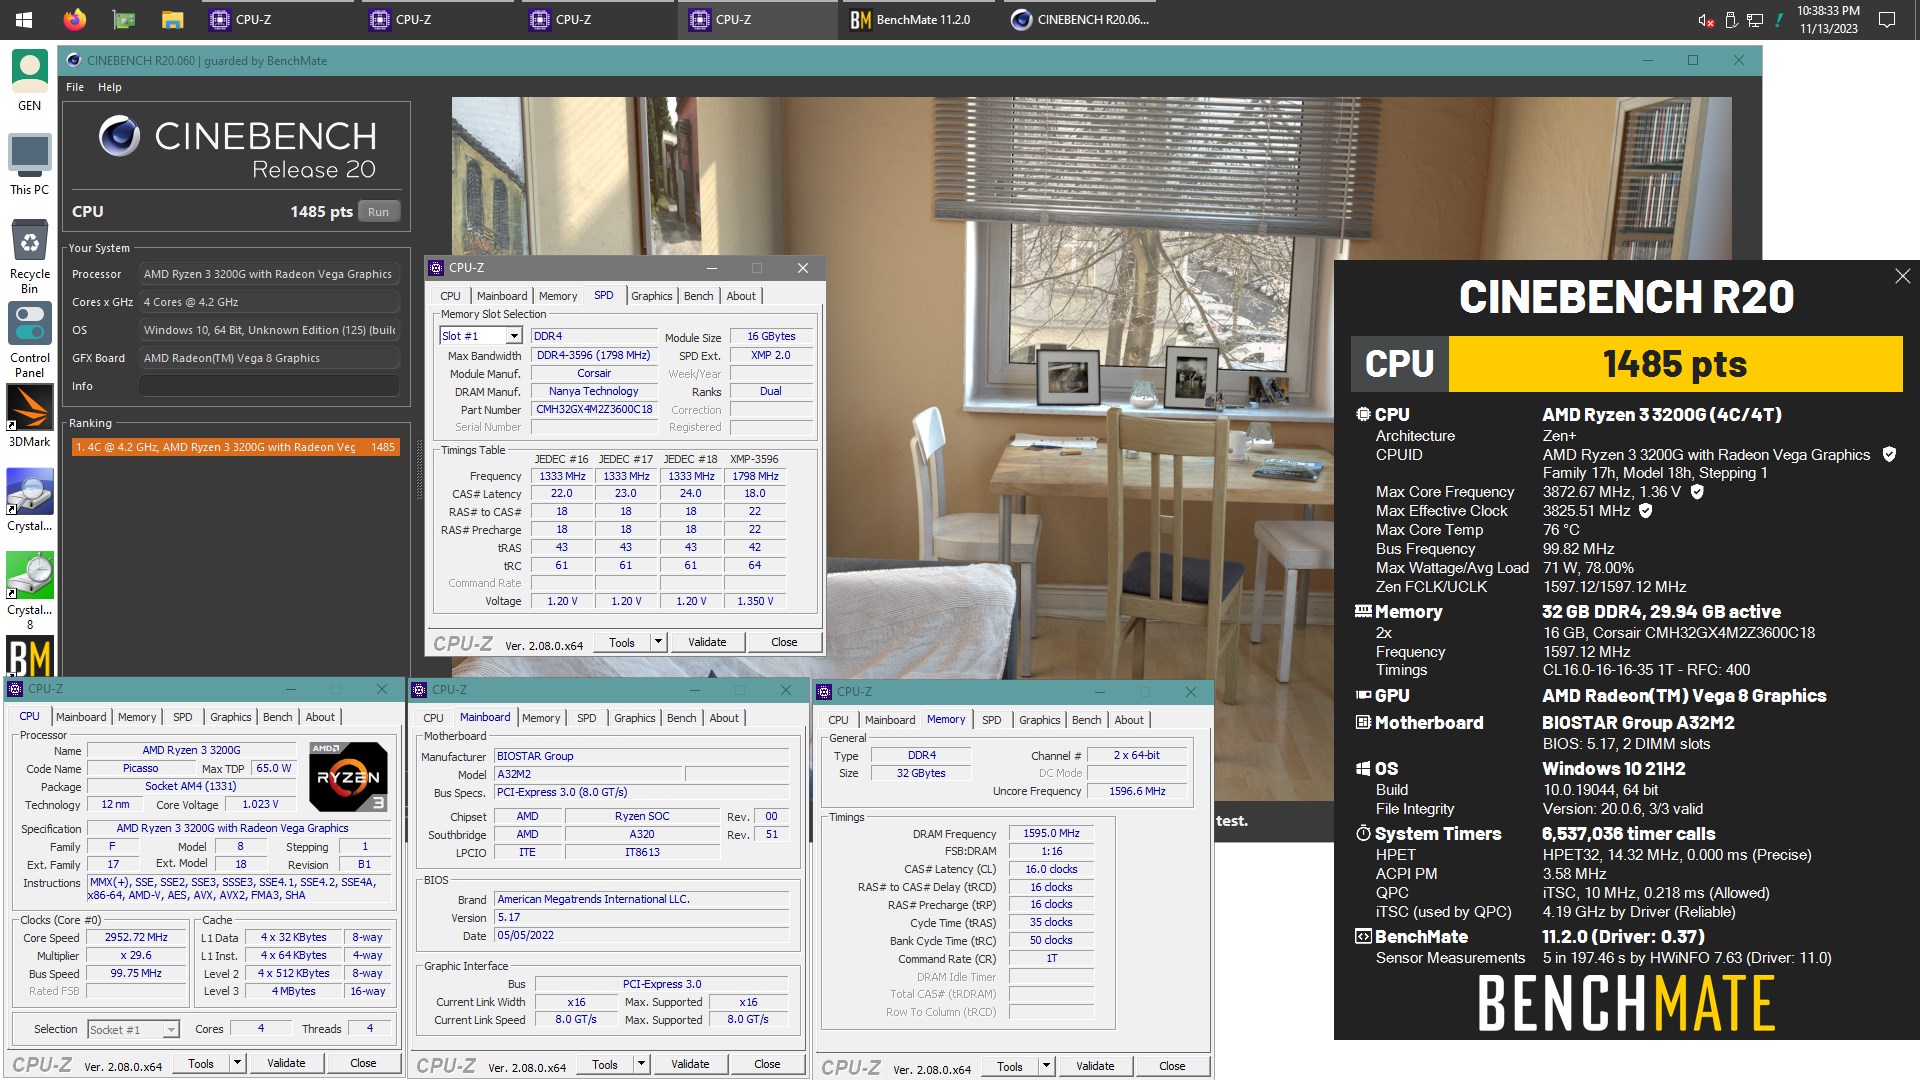Click Close in the SPD window
1920x1080 pixels.
point(784,642)
